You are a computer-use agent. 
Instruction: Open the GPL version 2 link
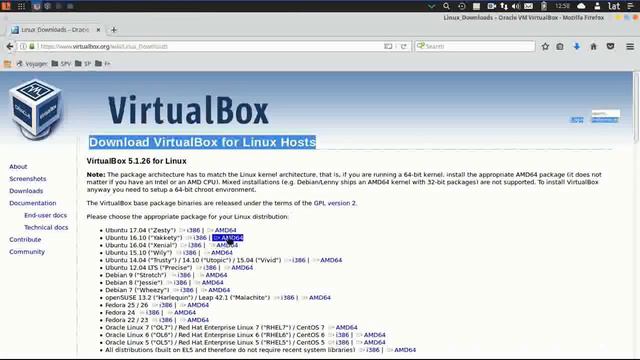coord(335,203)
